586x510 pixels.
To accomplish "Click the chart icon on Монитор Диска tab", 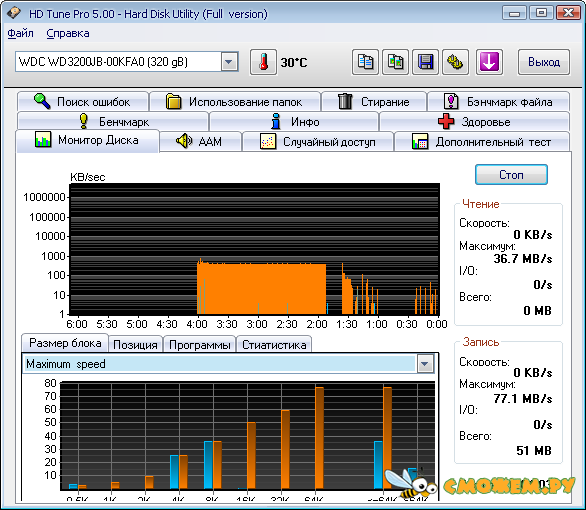I will coord(43,139).
